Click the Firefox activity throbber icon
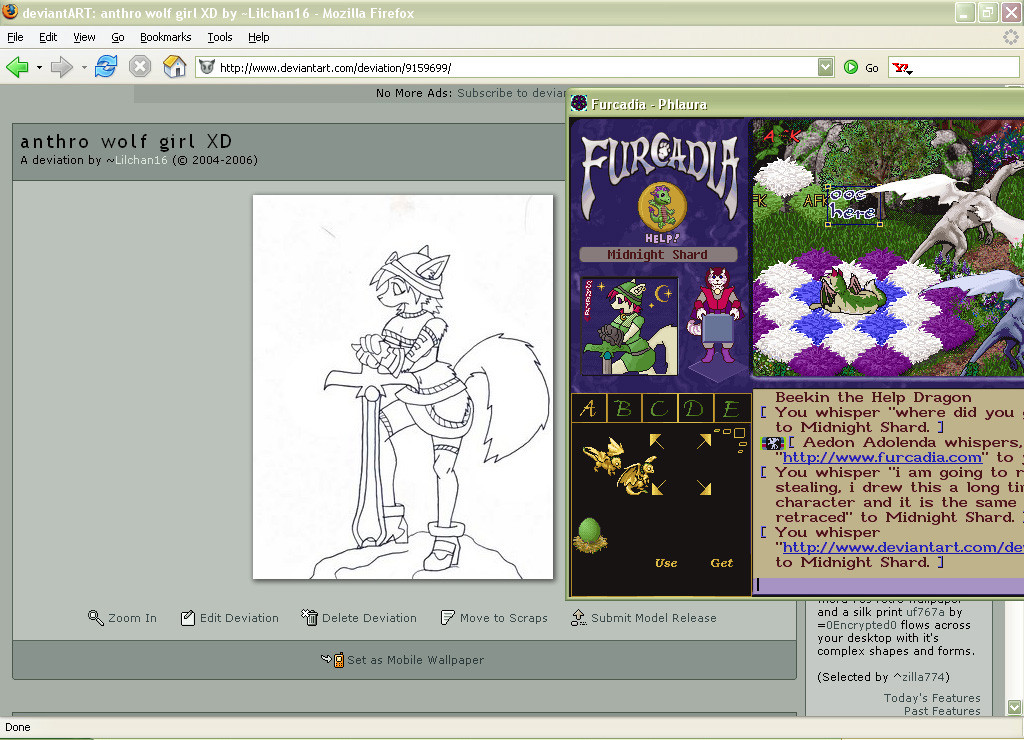1024x740 pixels. click(1010, 37)
